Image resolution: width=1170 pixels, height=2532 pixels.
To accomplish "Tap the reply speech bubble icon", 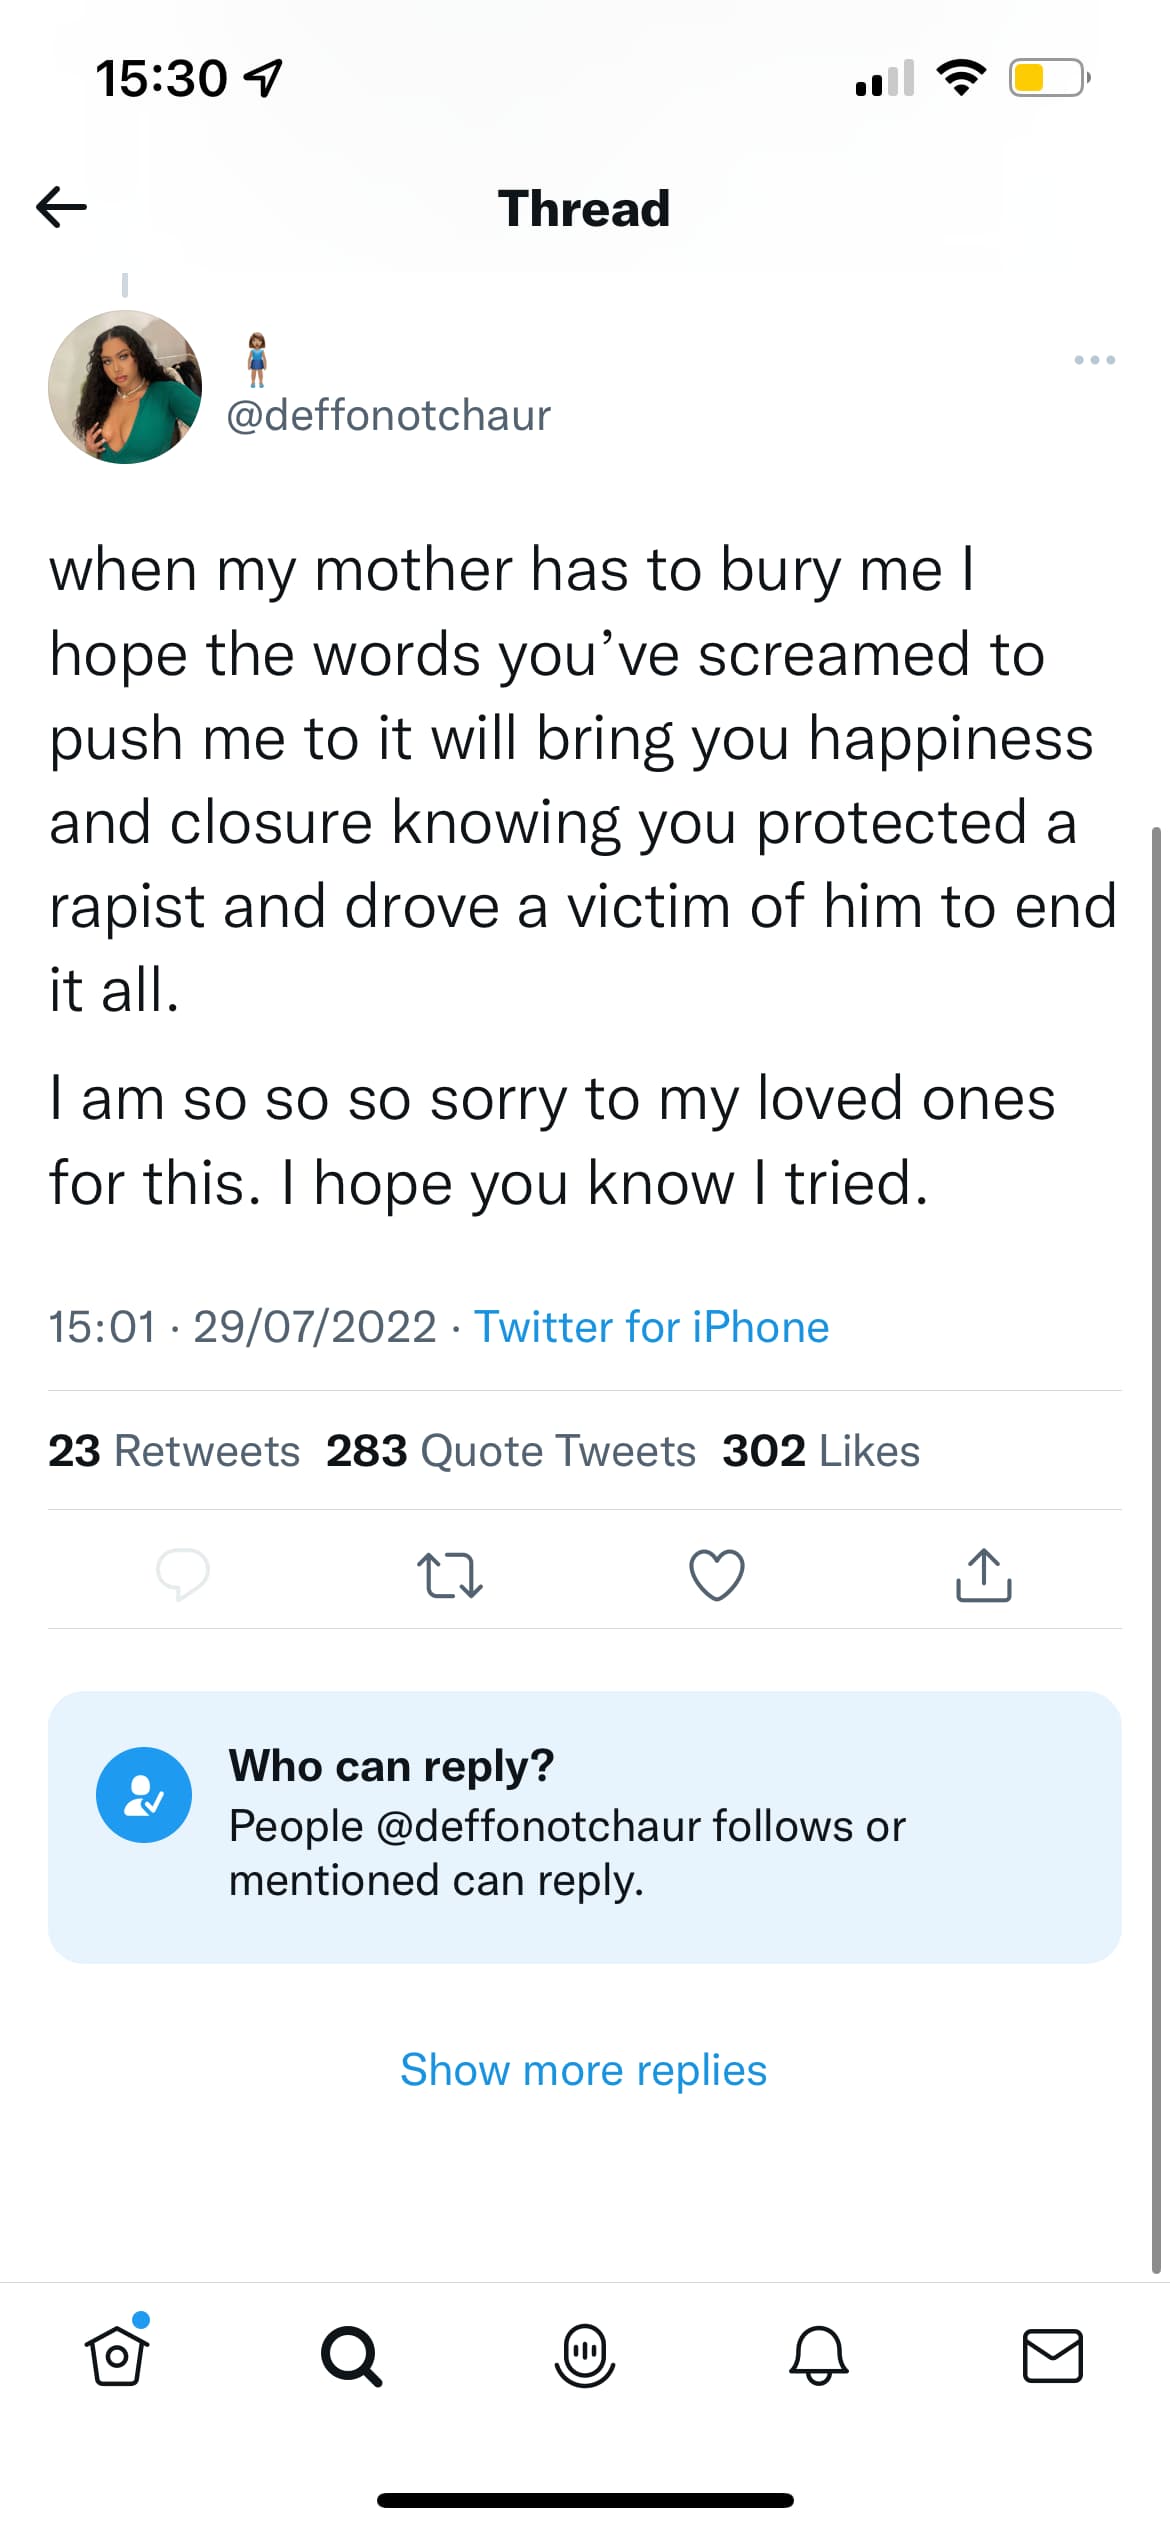I will (183, 1574).
